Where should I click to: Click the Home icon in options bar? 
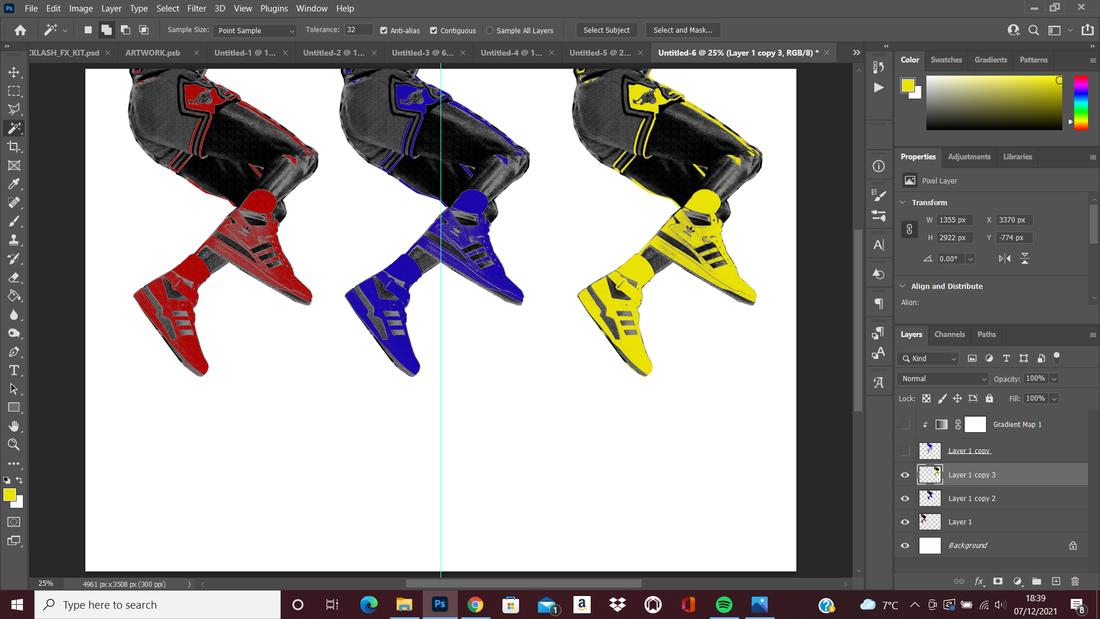coord(20,30)
